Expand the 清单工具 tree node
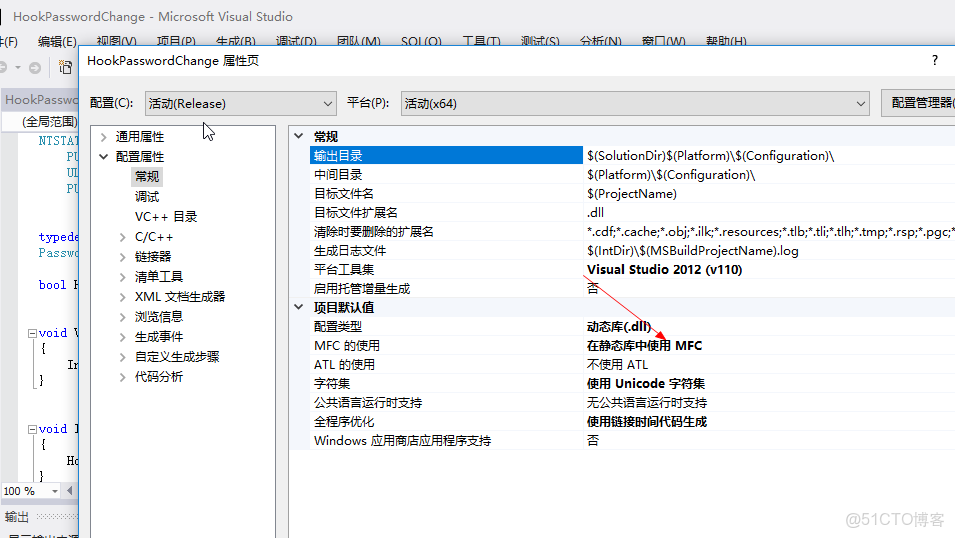955x538 pixels. (122, 277)
